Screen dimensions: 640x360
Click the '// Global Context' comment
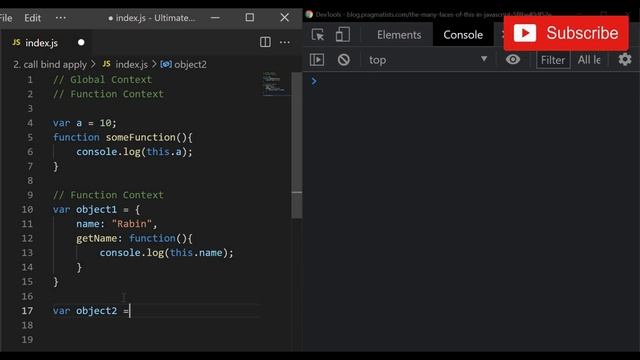pyautogui.click(x=102, y=80)
